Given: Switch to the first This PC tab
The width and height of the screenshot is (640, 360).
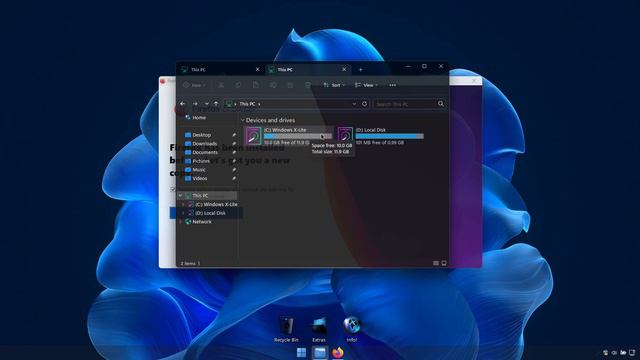Looking at the screenshot, I should tap(220, 70).
